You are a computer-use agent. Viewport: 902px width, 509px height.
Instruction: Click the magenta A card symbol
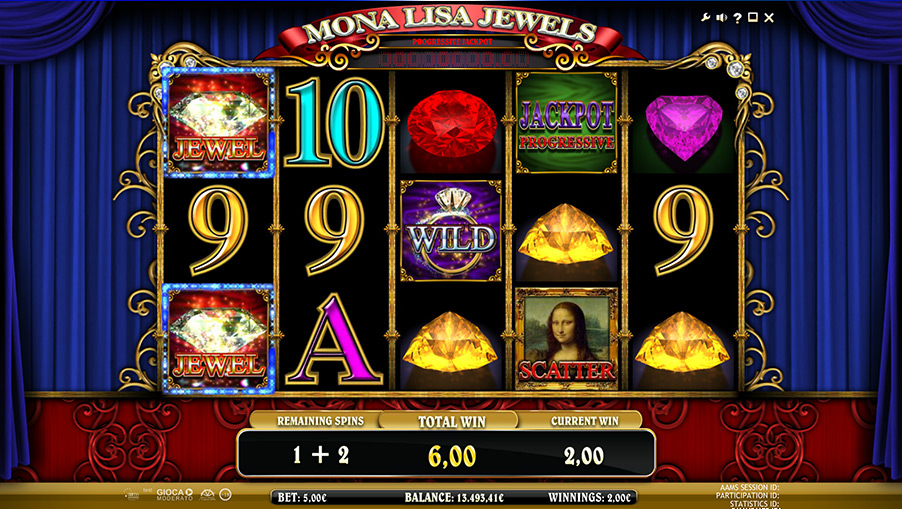tap(334, 339)
